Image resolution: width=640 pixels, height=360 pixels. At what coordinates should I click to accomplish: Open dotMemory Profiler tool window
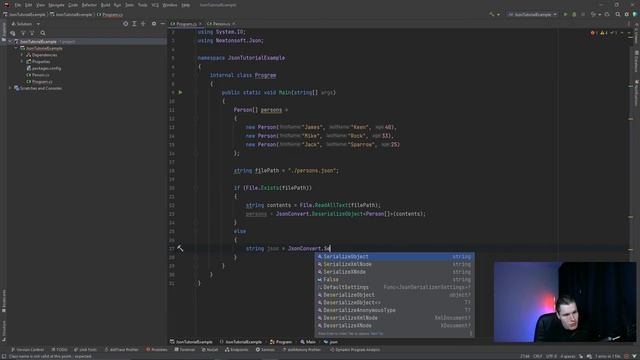301,350
